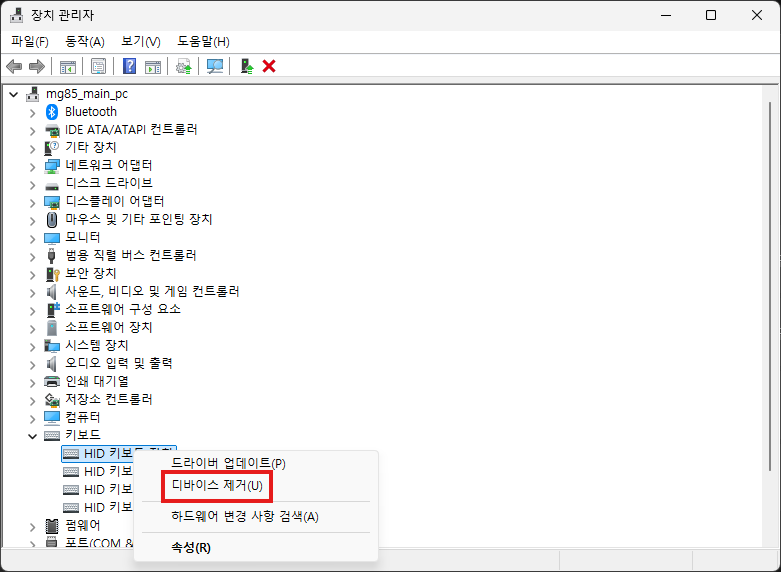Maximize the 장치 관리자 window
This screenshot has height=572, width=781.
click(x=711, y=15)
